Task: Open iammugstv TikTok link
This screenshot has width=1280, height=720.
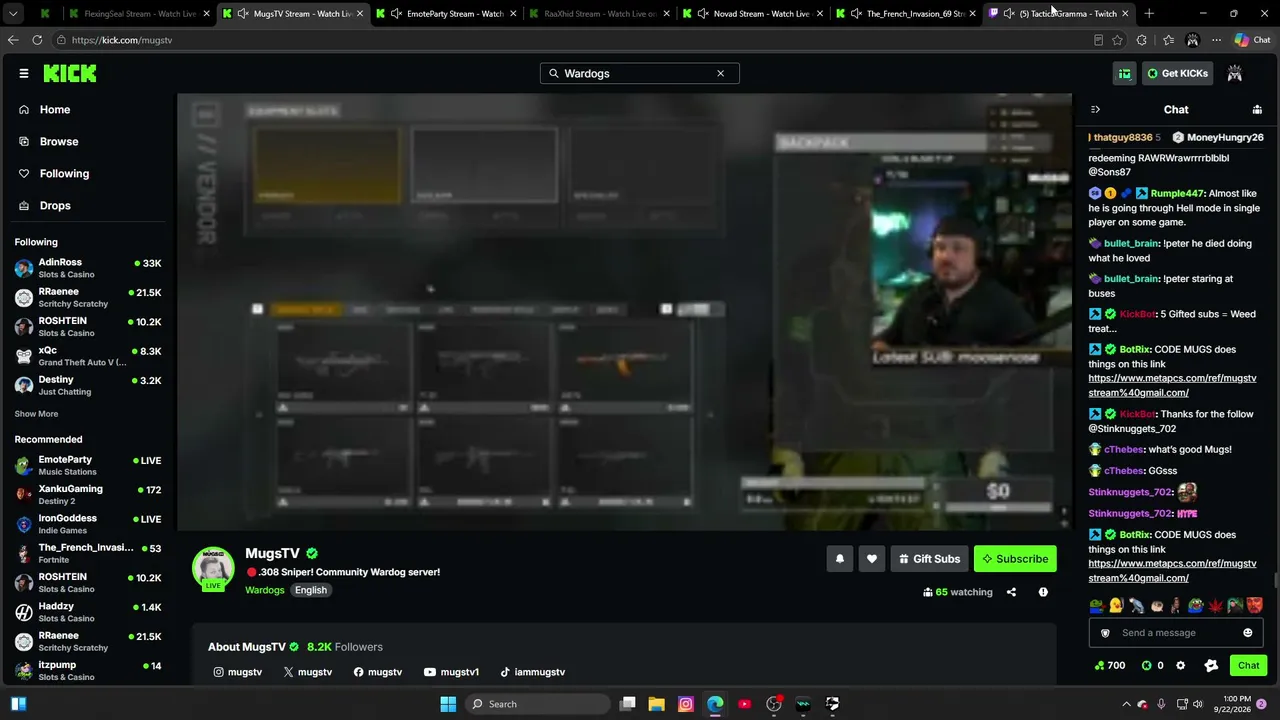Action: click(533, 672)
